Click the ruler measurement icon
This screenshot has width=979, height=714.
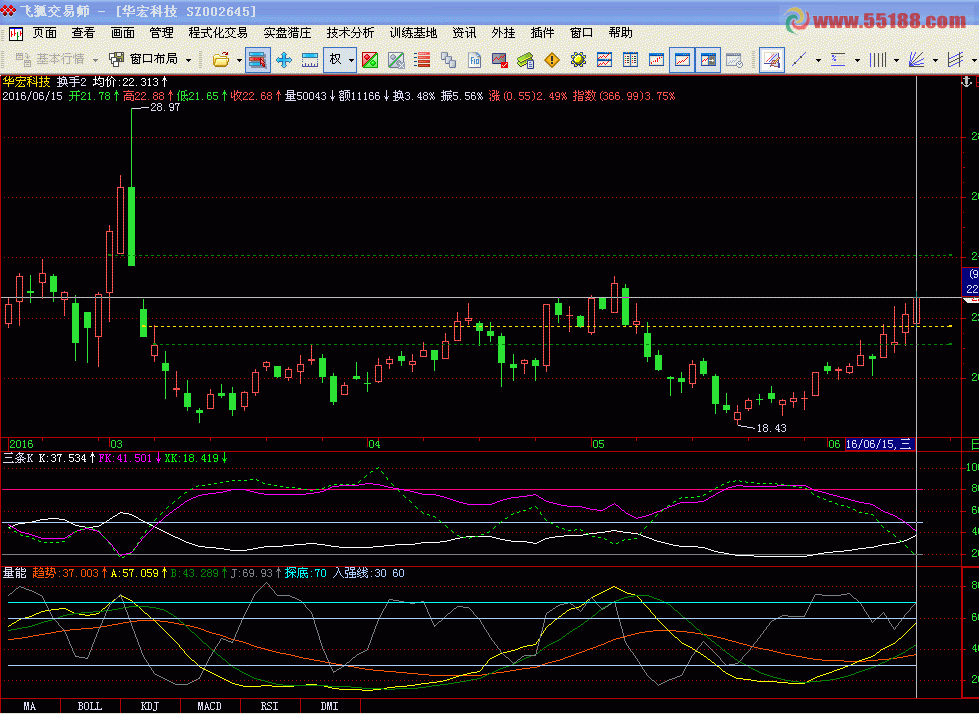(310, 60)
